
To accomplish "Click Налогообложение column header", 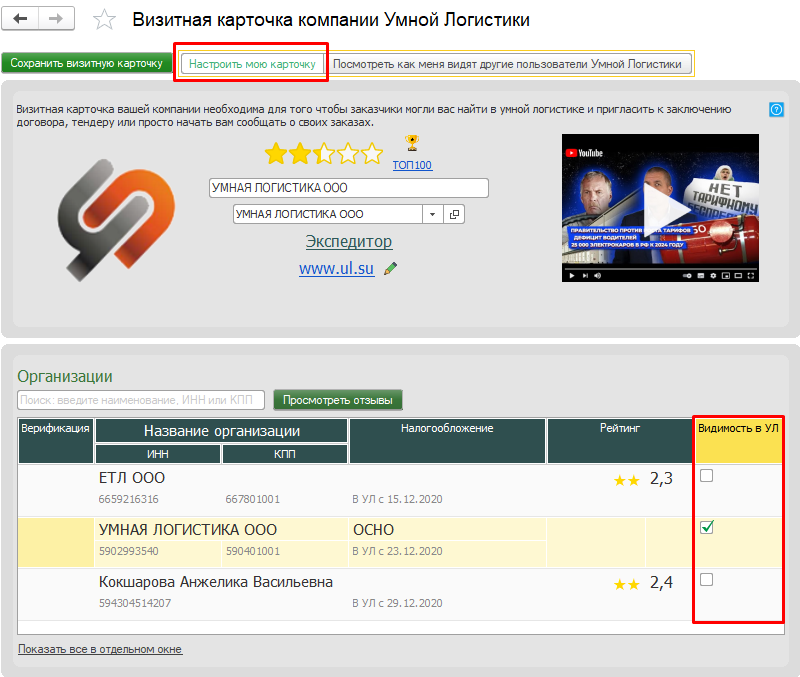I will (447, 441).
